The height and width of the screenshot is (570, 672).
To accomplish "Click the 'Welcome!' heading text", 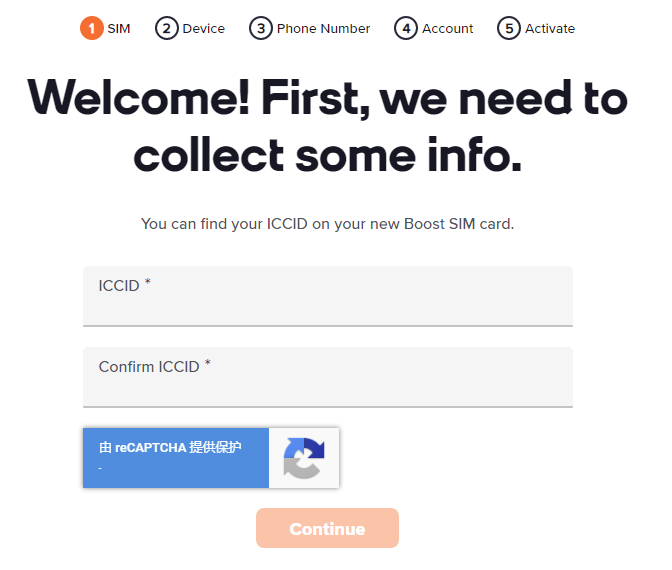I will (x=138, y=98).
